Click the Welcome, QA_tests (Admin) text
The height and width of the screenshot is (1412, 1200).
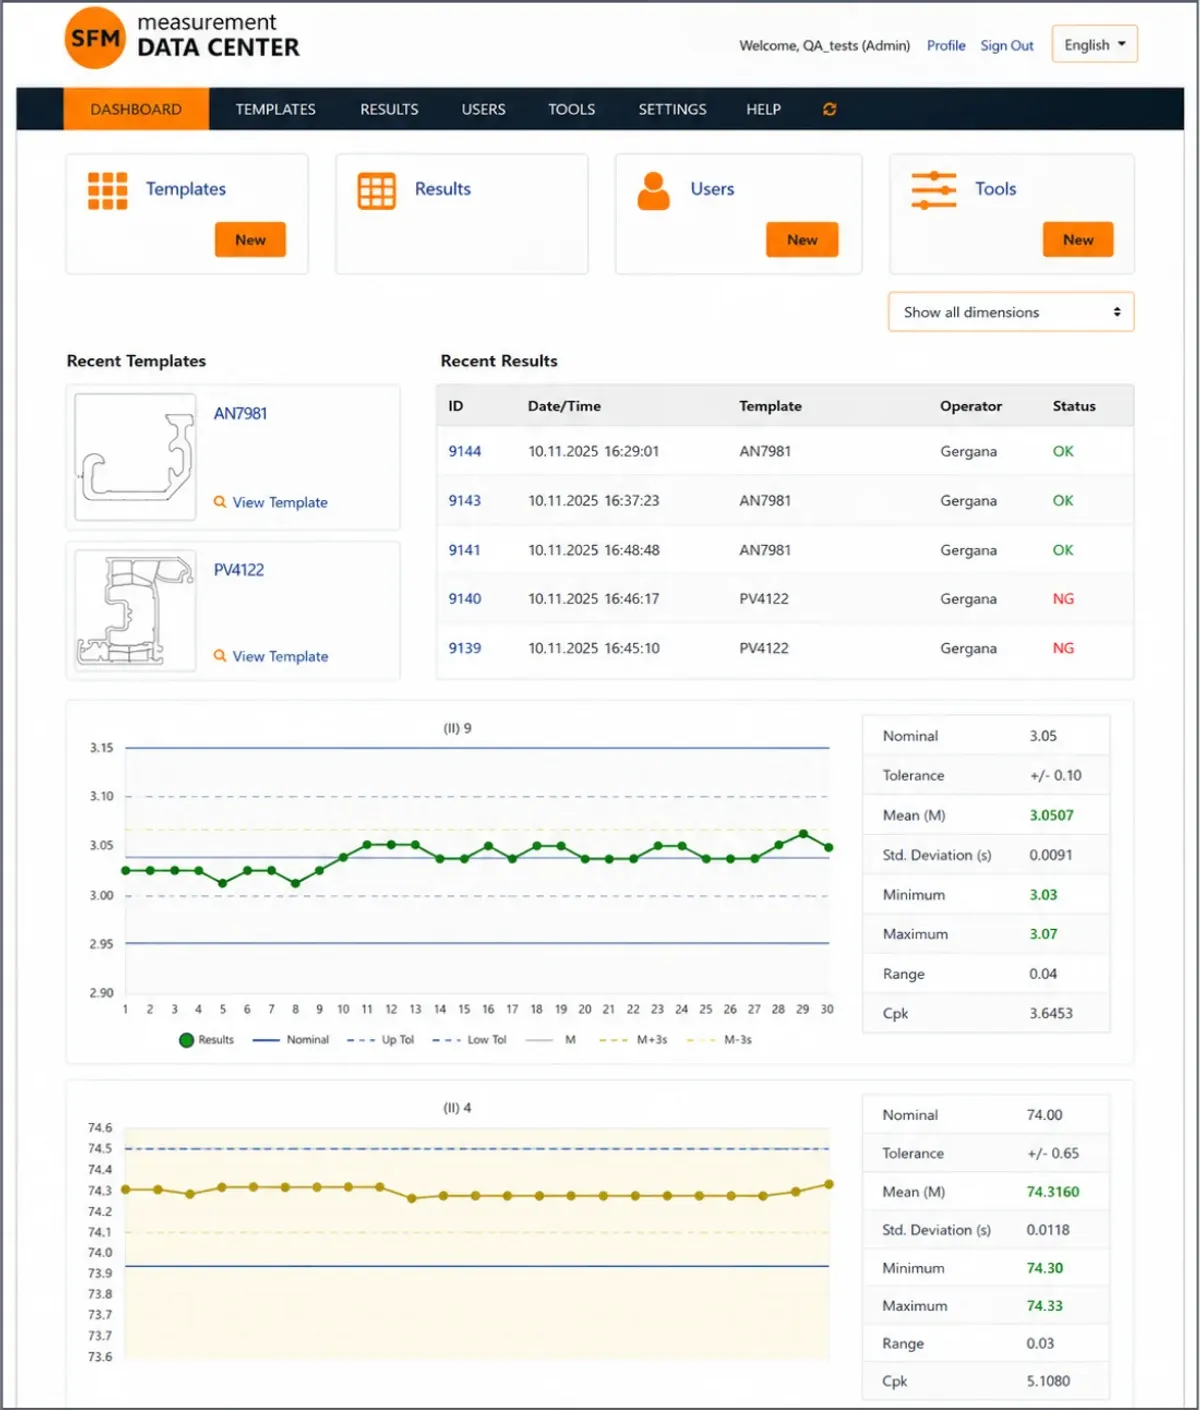825,45
